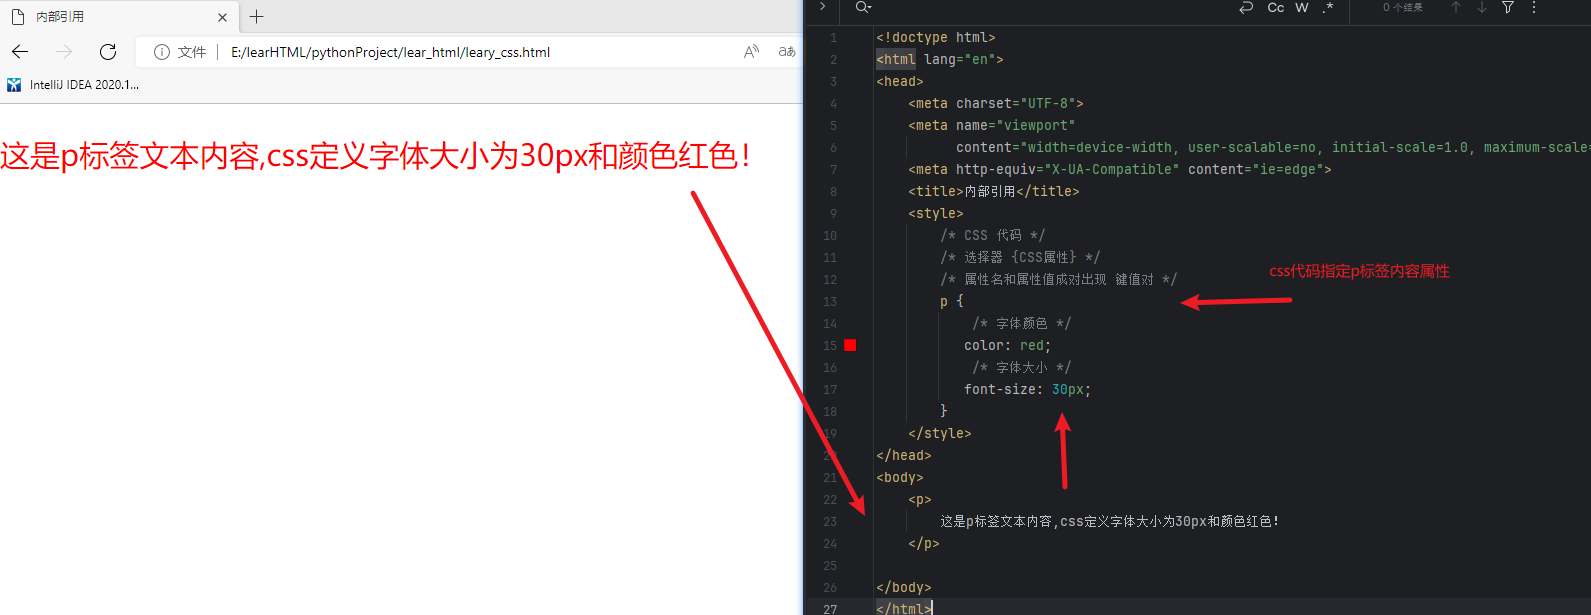Click the http-equiv meta tag line
This screenshot has height=615, width=1591.
coord(1120,169)
